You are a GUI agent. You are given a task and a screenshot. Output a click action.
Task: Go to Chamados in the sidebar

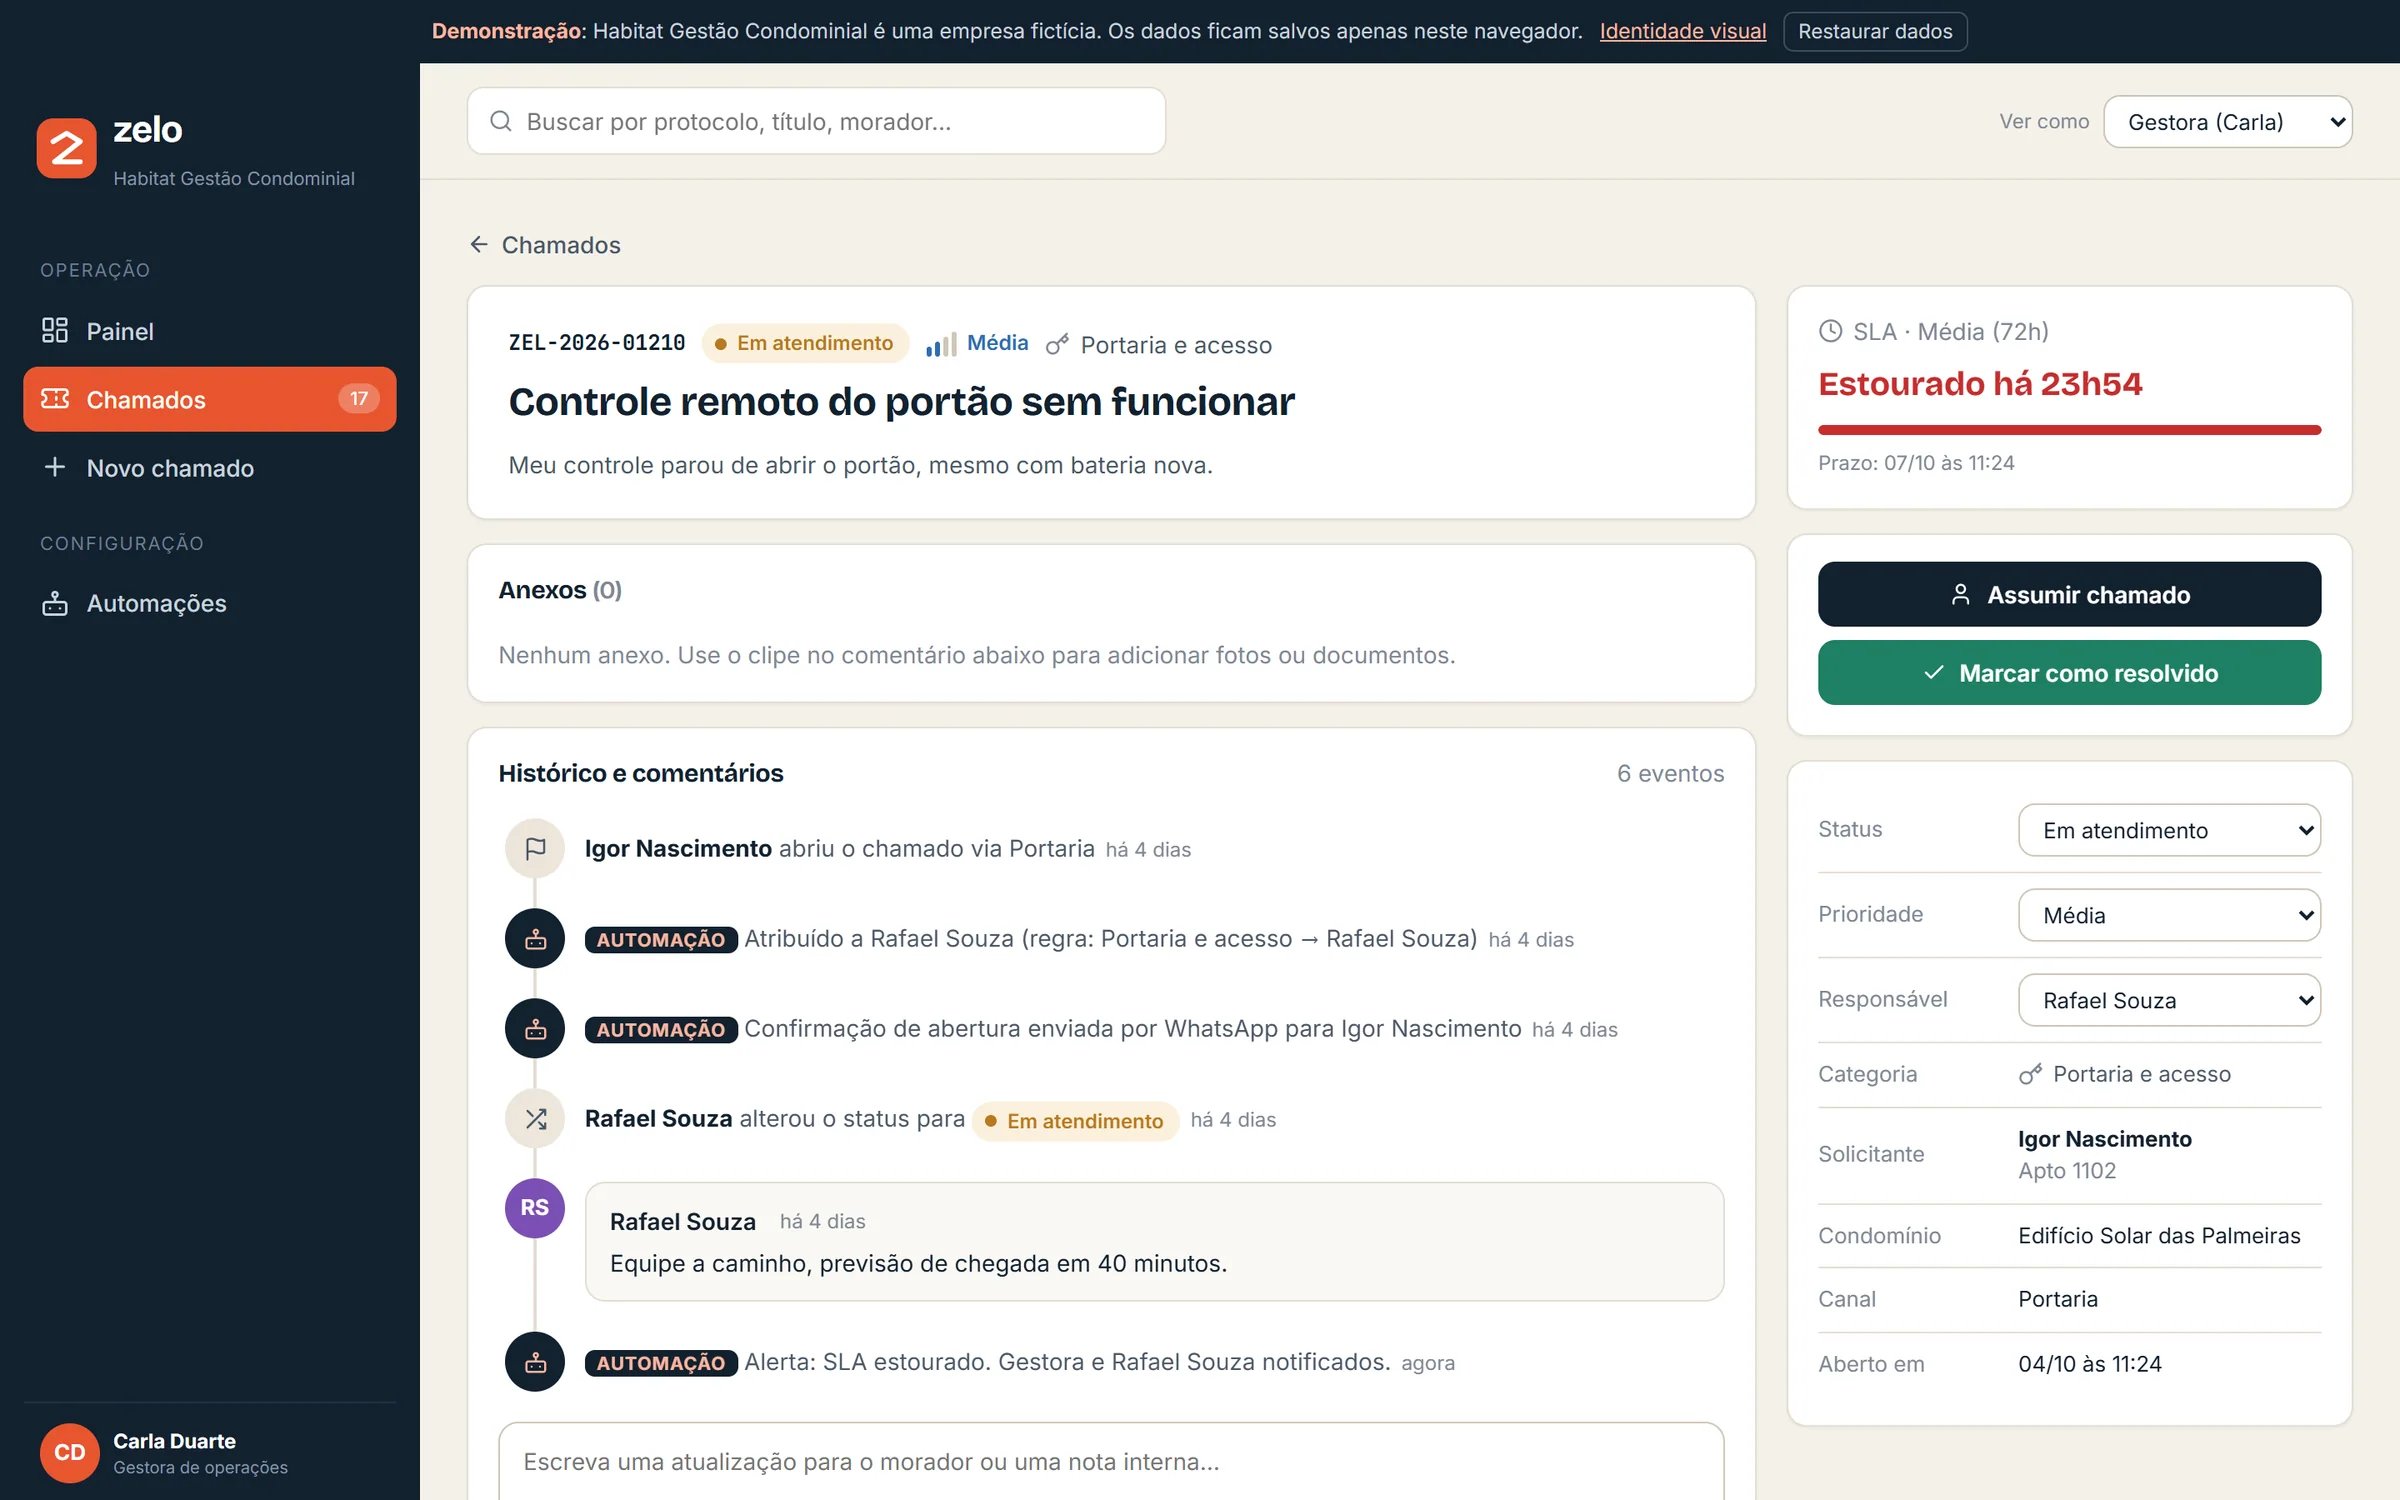tap(210, 399)
